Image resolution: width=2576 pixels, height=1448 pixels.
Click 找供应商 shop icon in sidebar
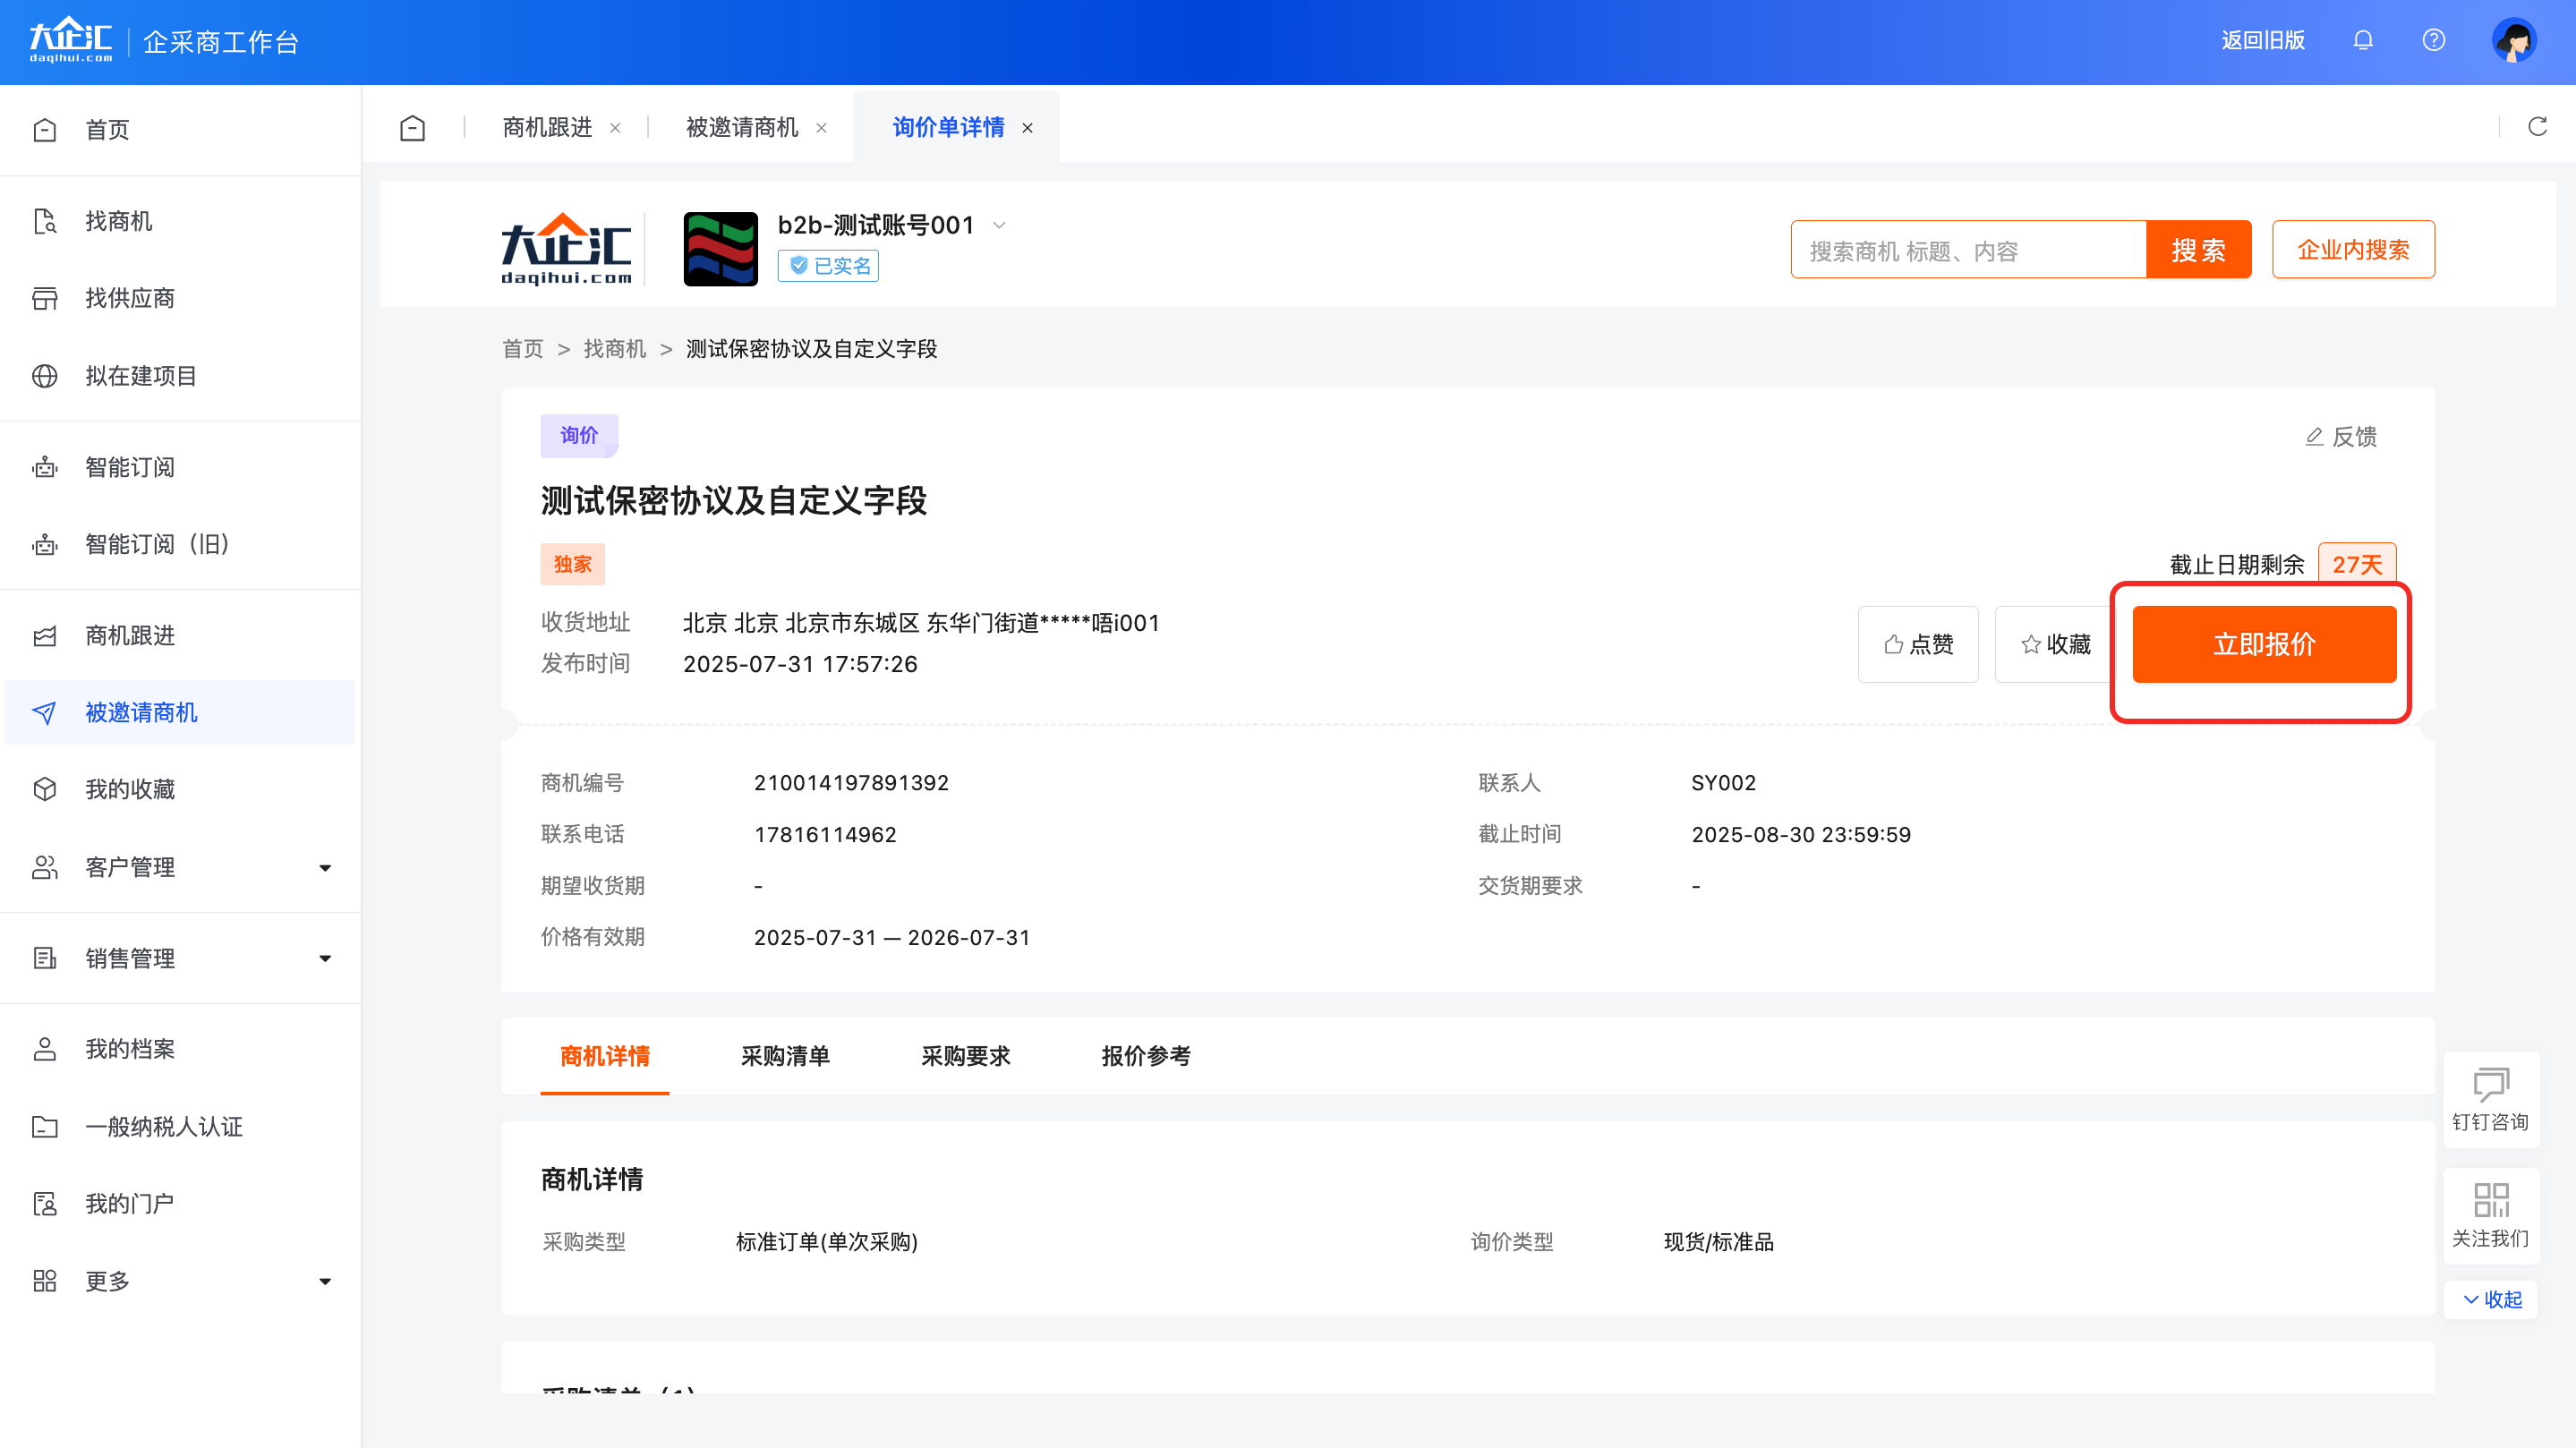tap(45, 298)
